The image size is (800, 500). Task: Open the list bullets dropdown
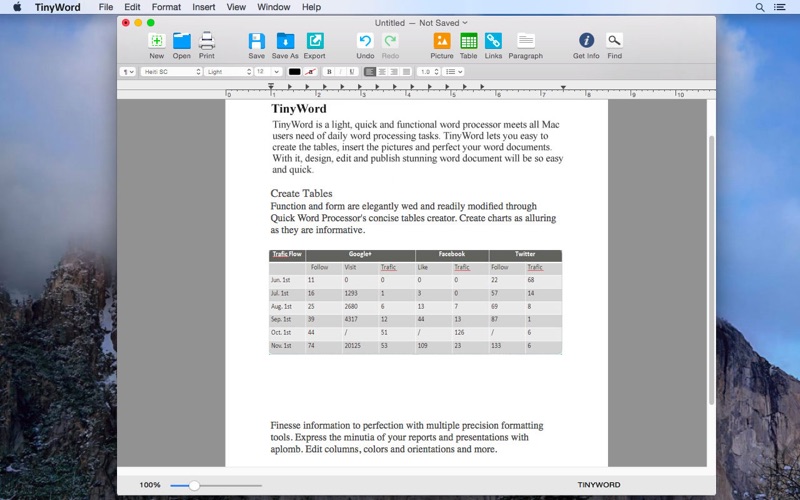coord(454,72)
